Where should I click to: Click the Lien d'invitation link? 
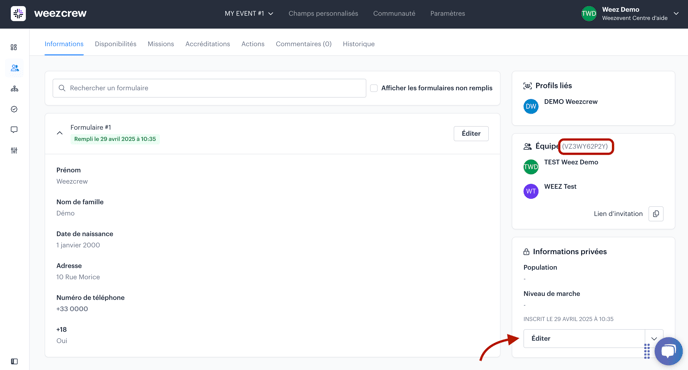pos(618,214)
